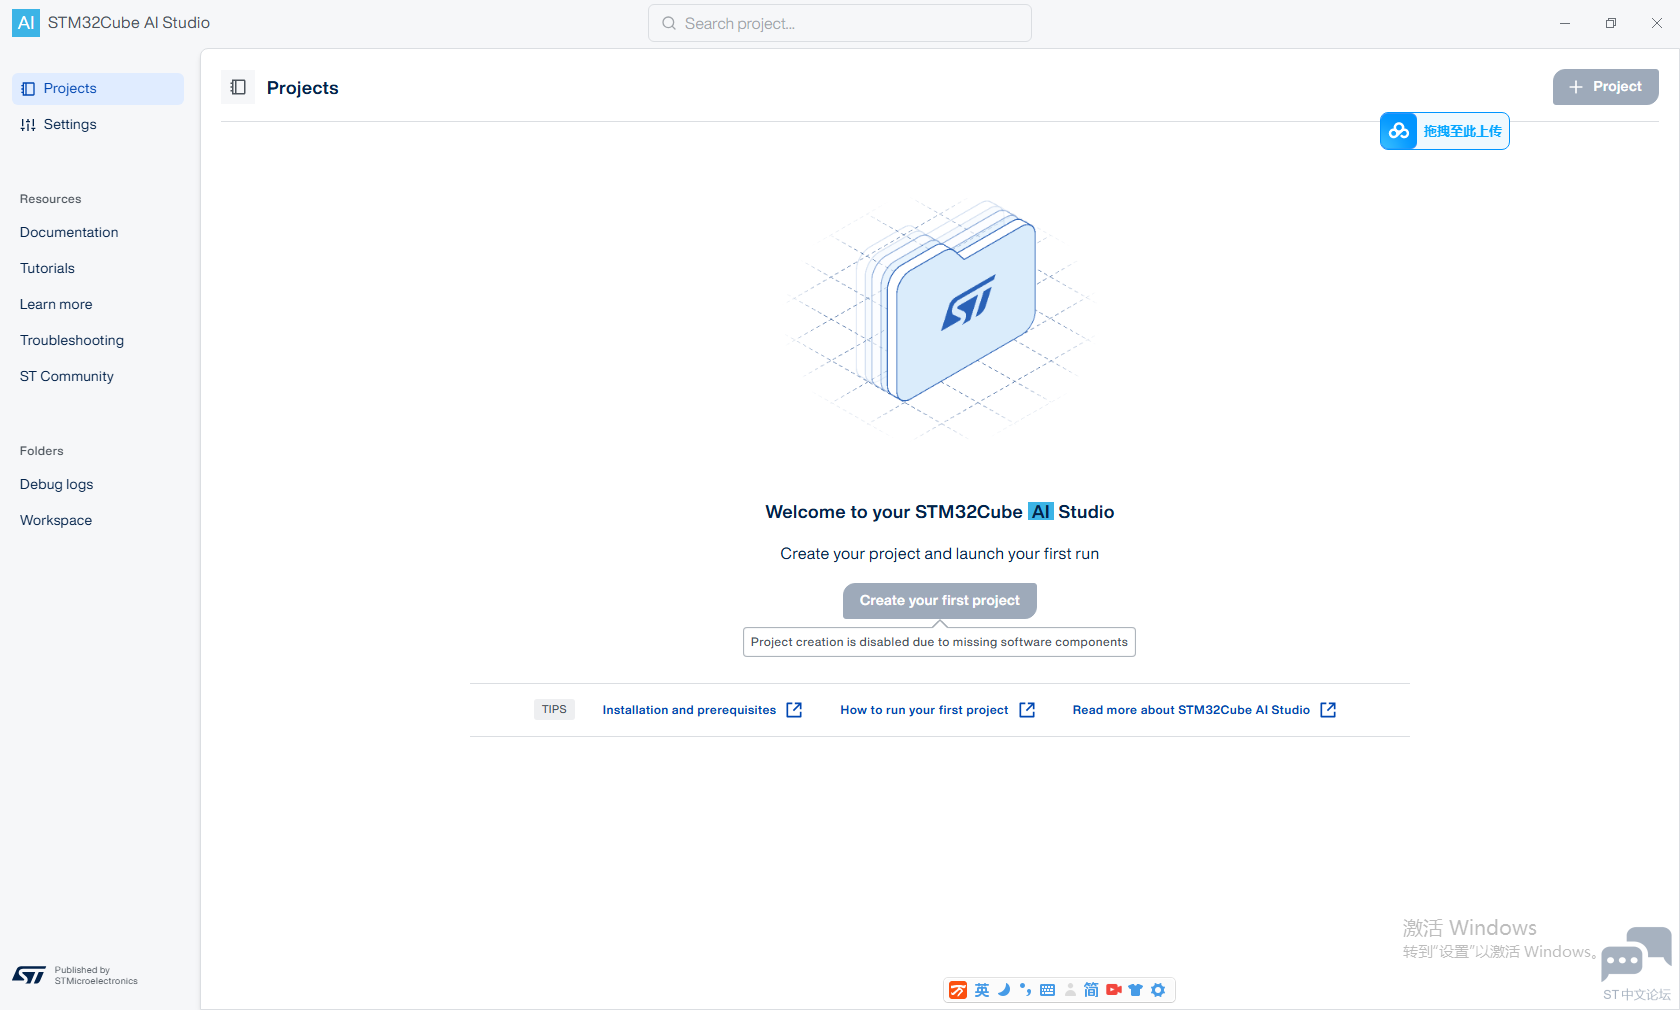Maximize or restore the application window
Viewport: 1680px width, 1010px height.
coord(1611,23)
